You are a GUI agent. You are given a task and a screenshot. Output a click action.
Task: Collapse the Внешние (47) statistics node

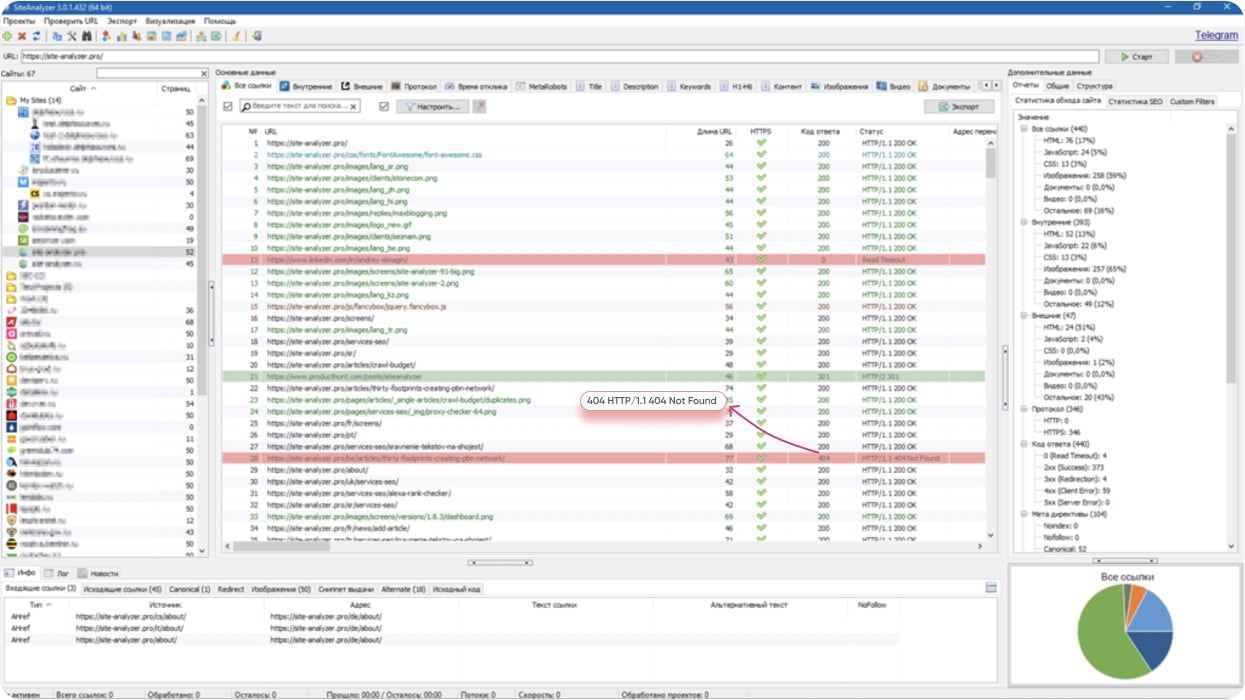point(1023,315)
